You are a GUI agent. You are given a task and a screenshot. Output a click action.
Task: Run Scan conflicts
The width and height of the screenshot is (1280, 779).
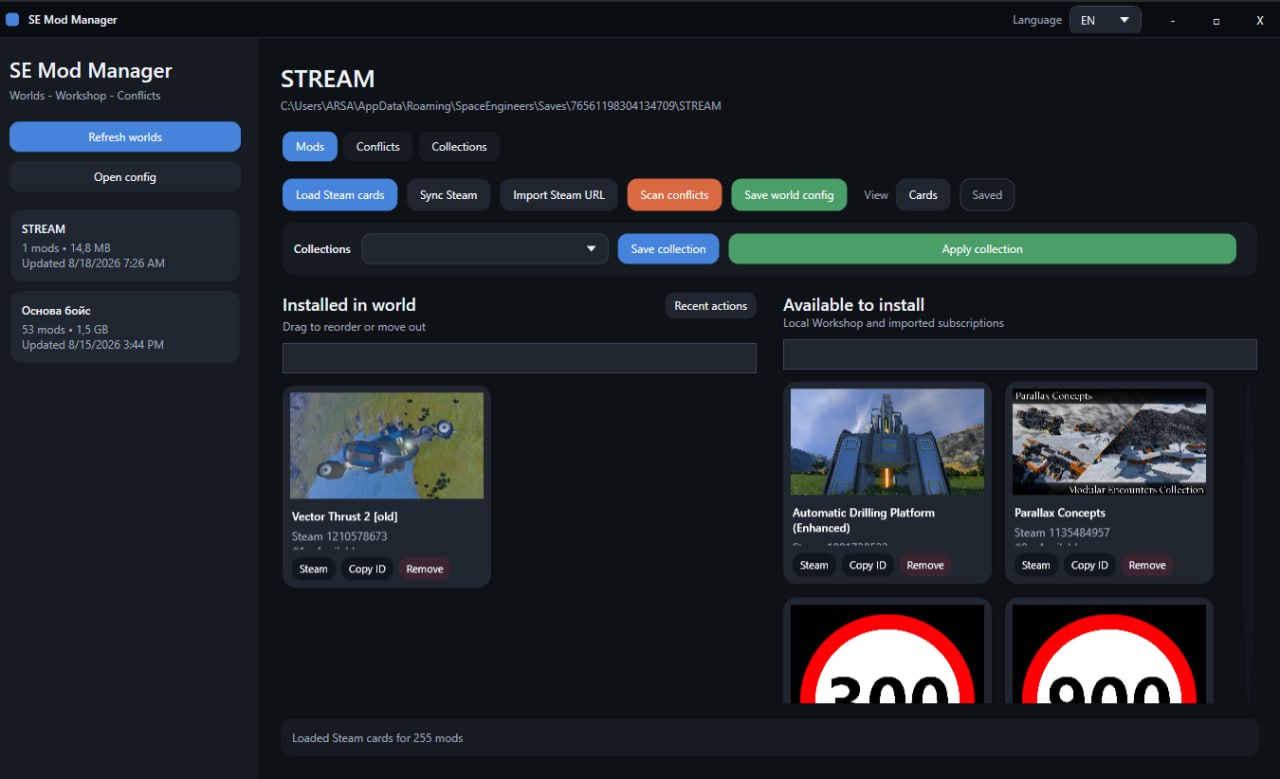click(674, 195)
